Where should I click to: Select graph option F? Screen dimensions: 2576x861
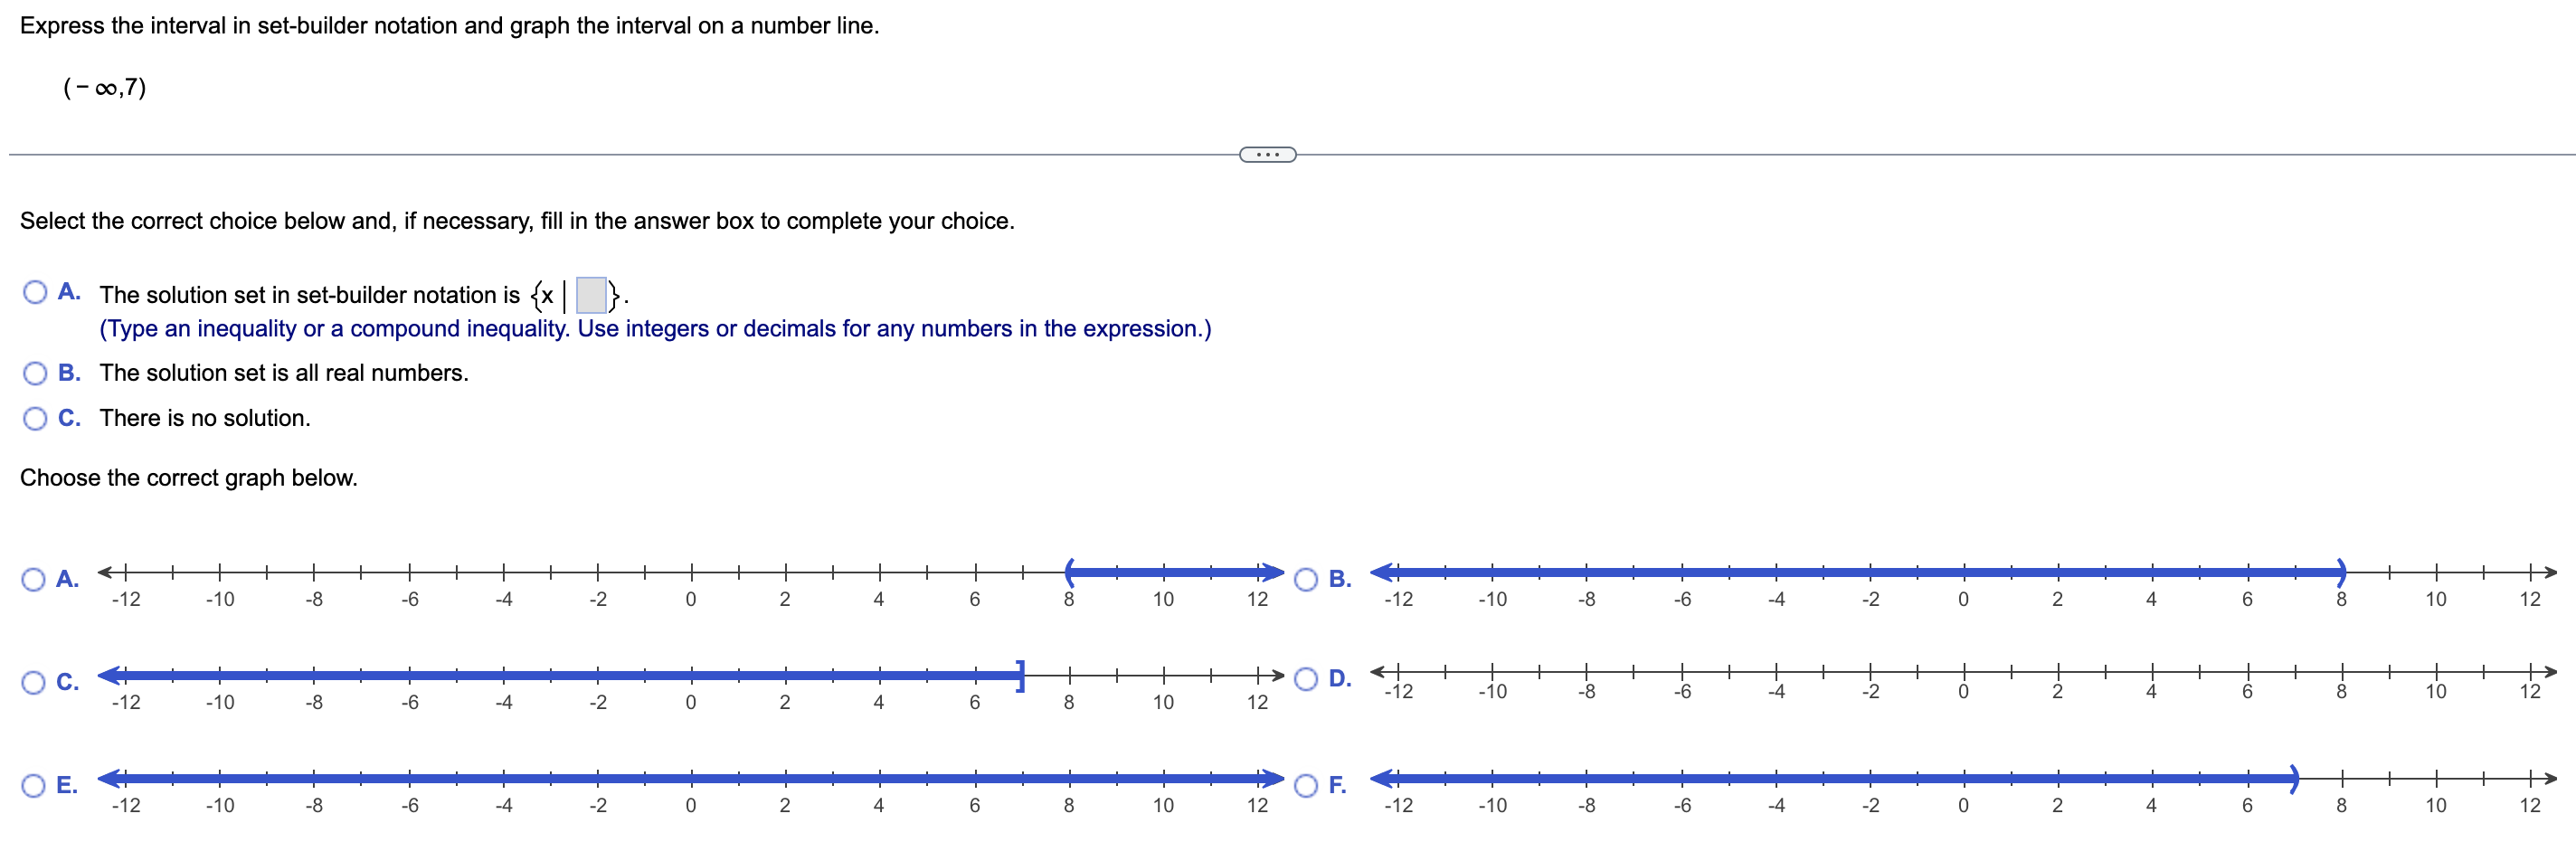point(1306,786)
